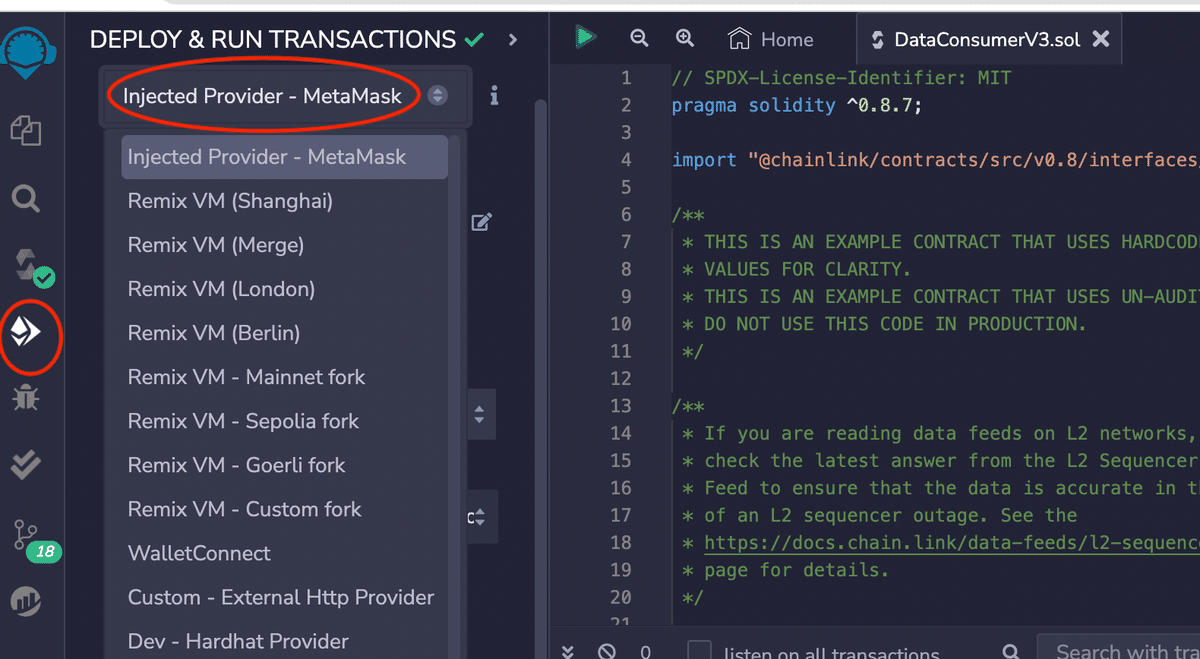Click the VALUES FOR CLARITY comment line

coord(798,269)
